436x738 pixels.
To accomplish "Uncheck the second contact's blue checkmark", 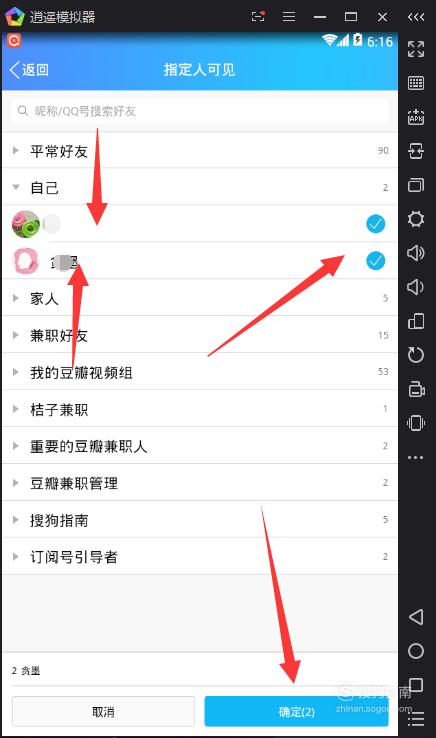I will click(x=375, y=260).
